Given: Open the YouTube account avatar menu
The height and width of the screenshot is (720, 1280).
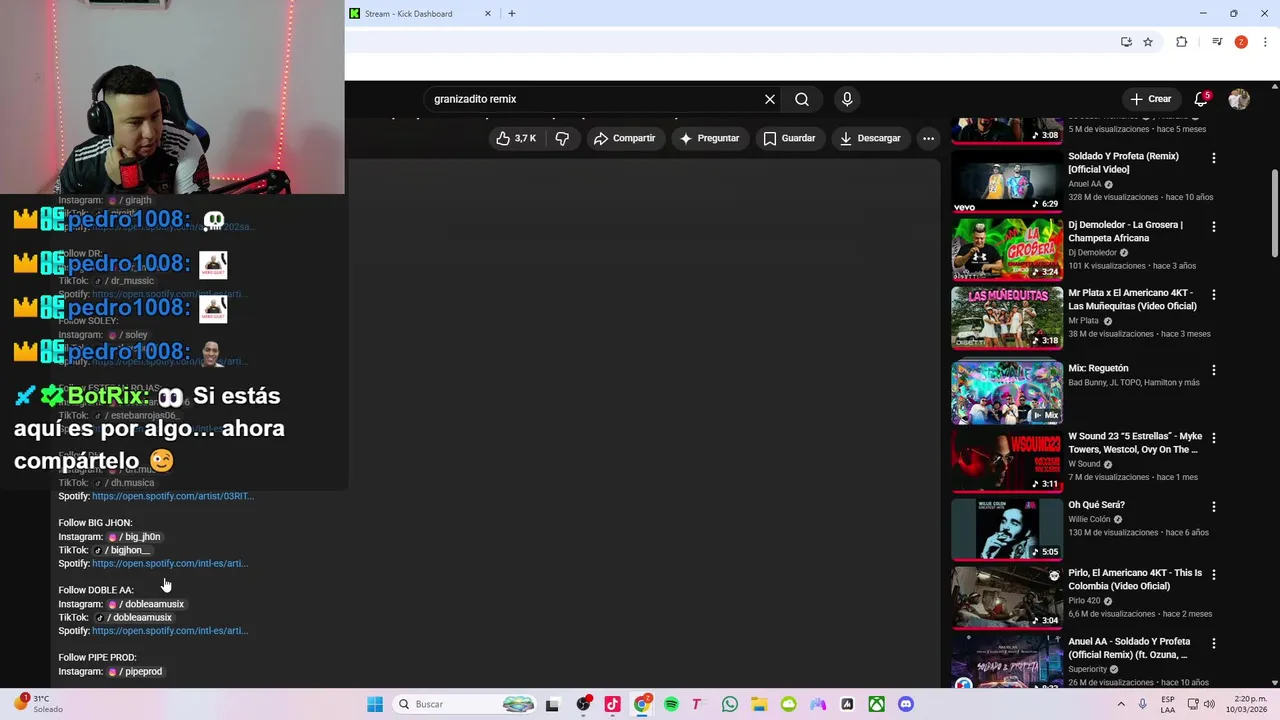Looking at the screenshot, I should click(x=1239, y=99).
